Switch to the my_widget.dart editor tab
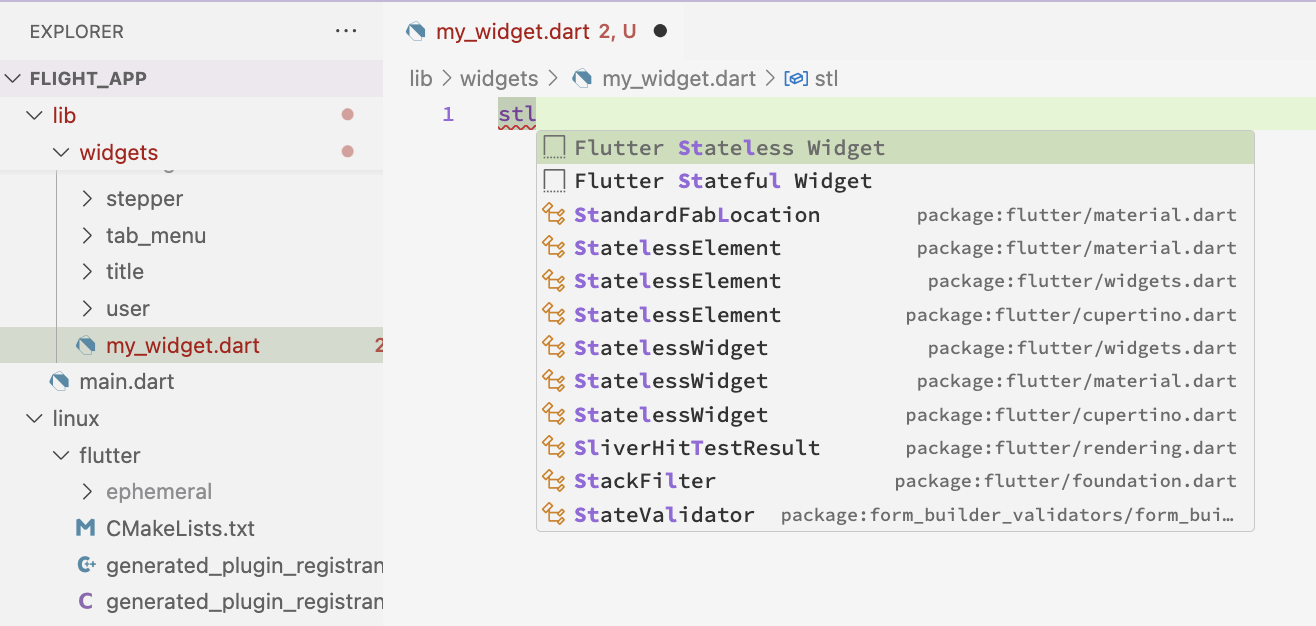Screen dimensions: 1316x626 tap(512, 31)
